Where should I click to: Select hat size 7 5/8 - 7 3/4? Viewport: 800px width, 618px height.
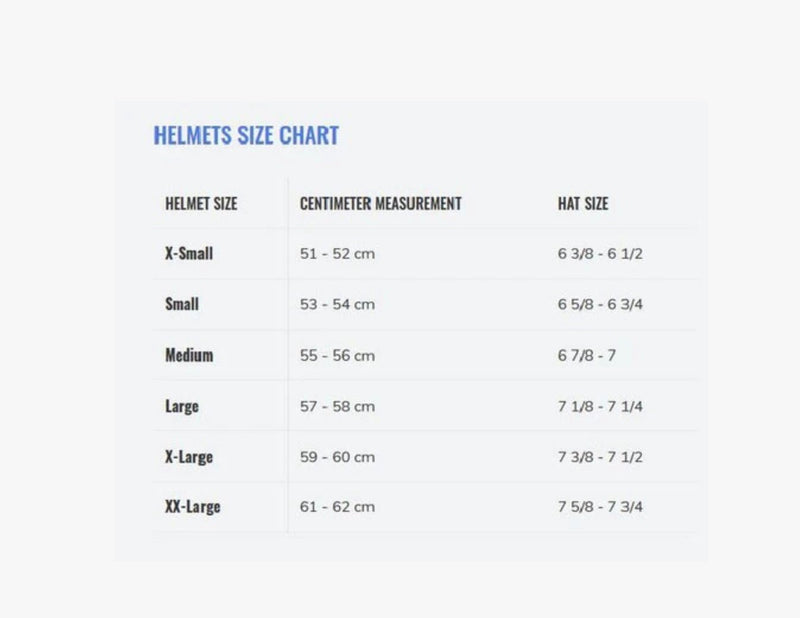[x=600, y=507]
